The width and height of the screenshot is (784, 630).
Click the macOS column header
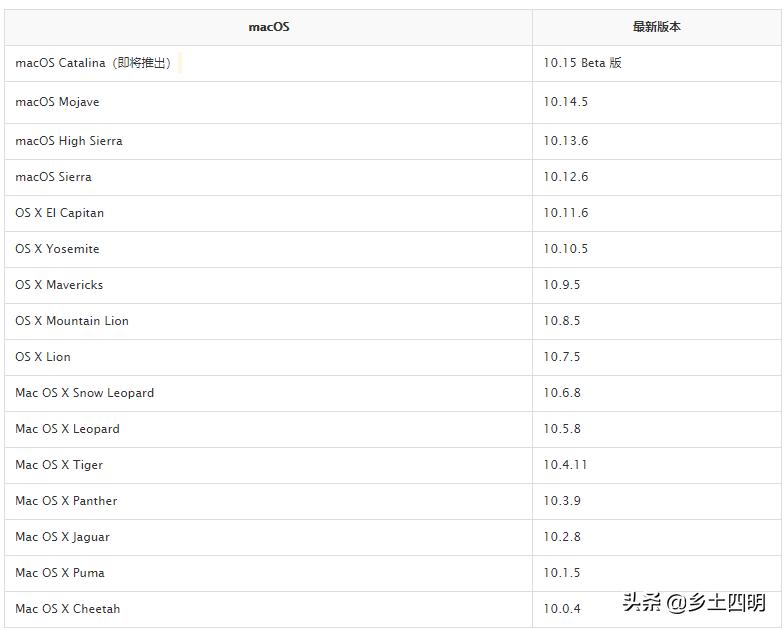pyautogui.click(x=269, y=27)
